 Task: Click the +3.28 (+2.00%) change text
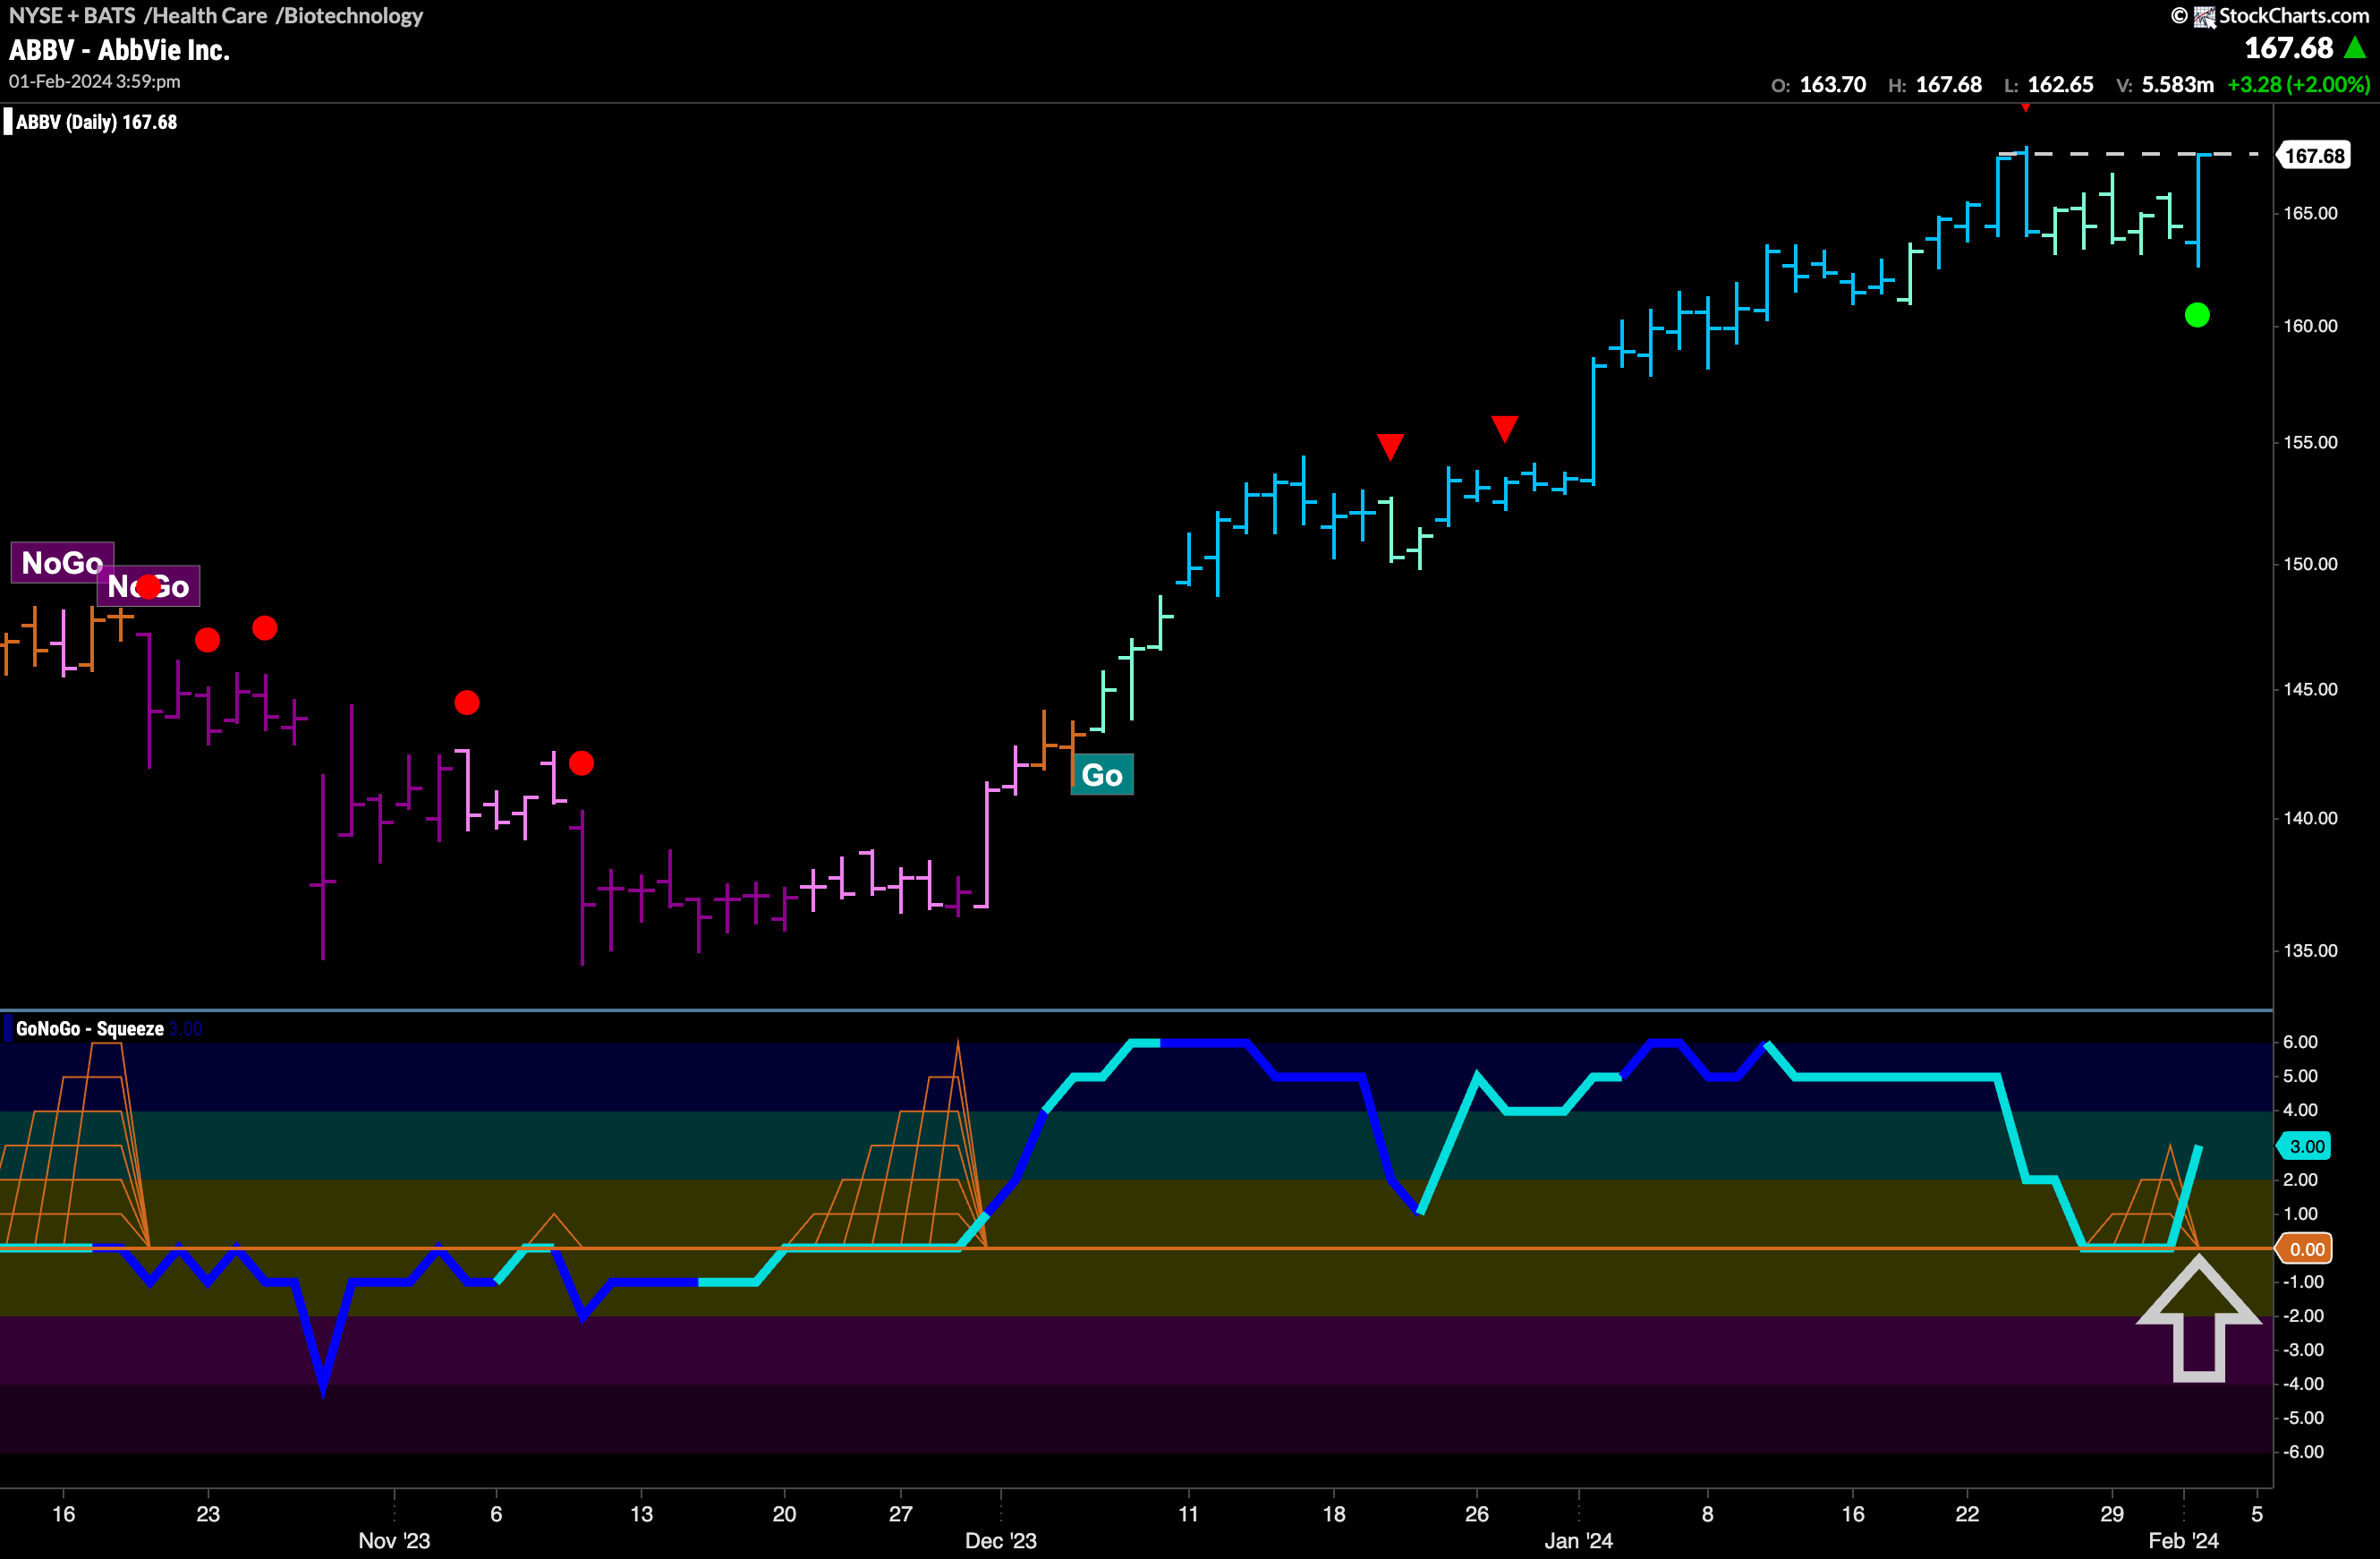coord(2299,85)
